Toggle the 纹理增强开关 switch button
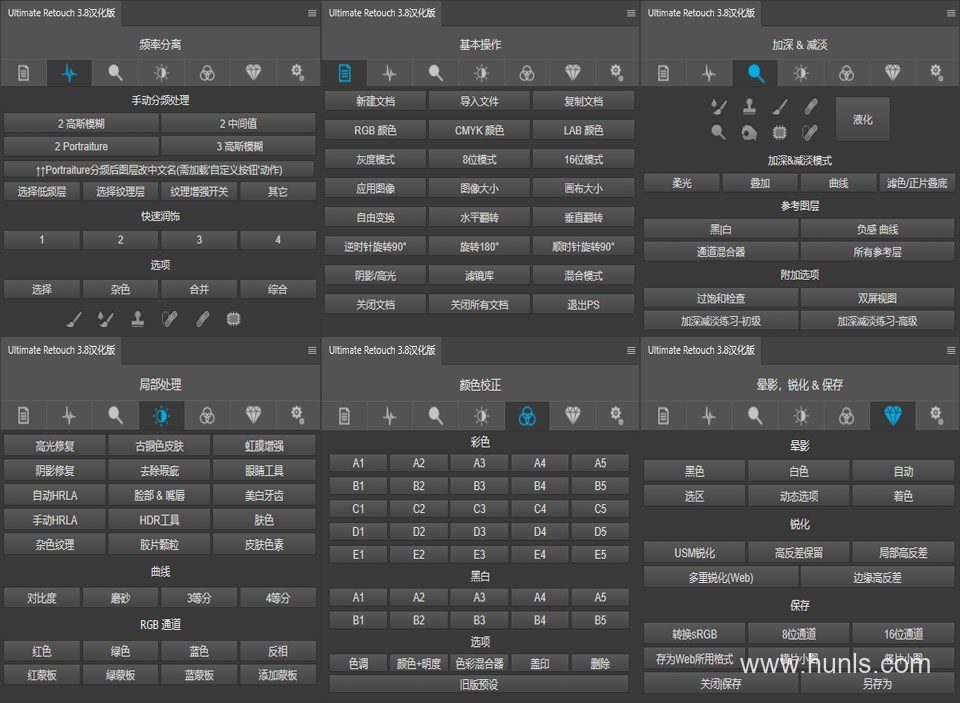This screenshot has width=960, height=703. click(x=199, y=192)
